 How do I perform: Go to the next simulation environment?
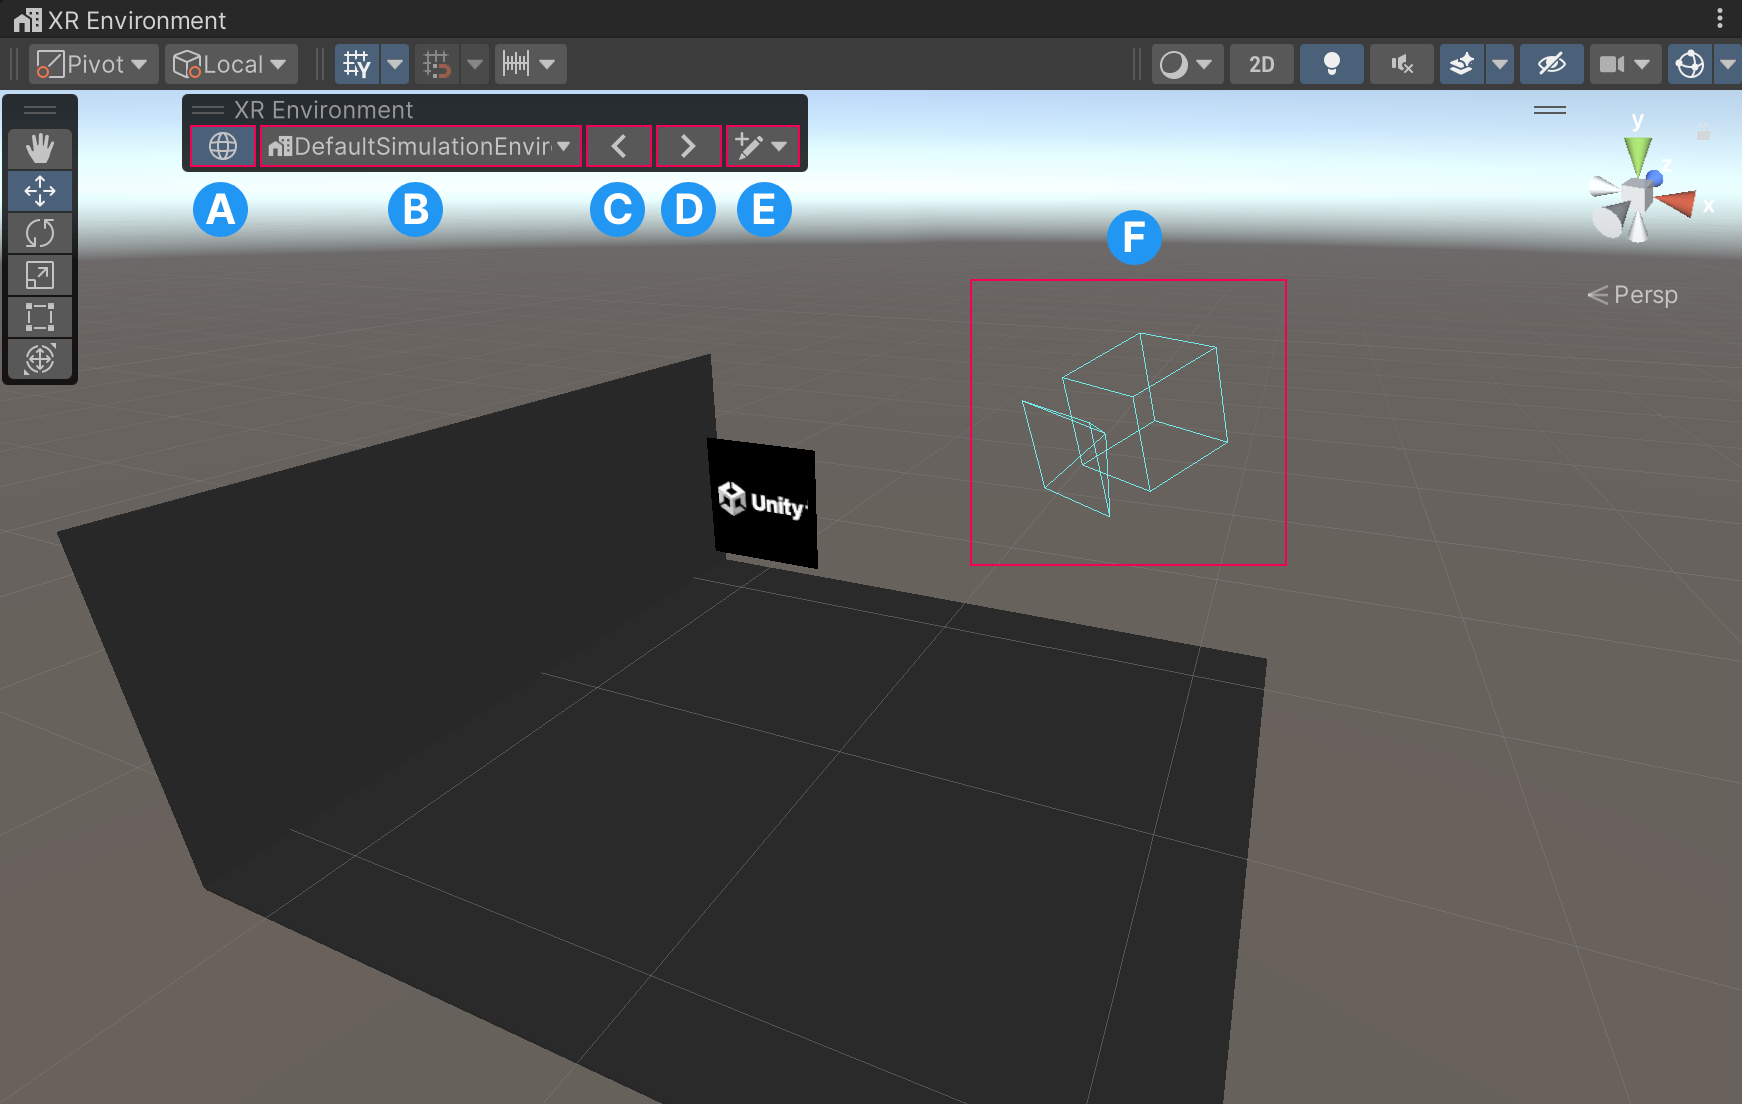pos(688,146)
